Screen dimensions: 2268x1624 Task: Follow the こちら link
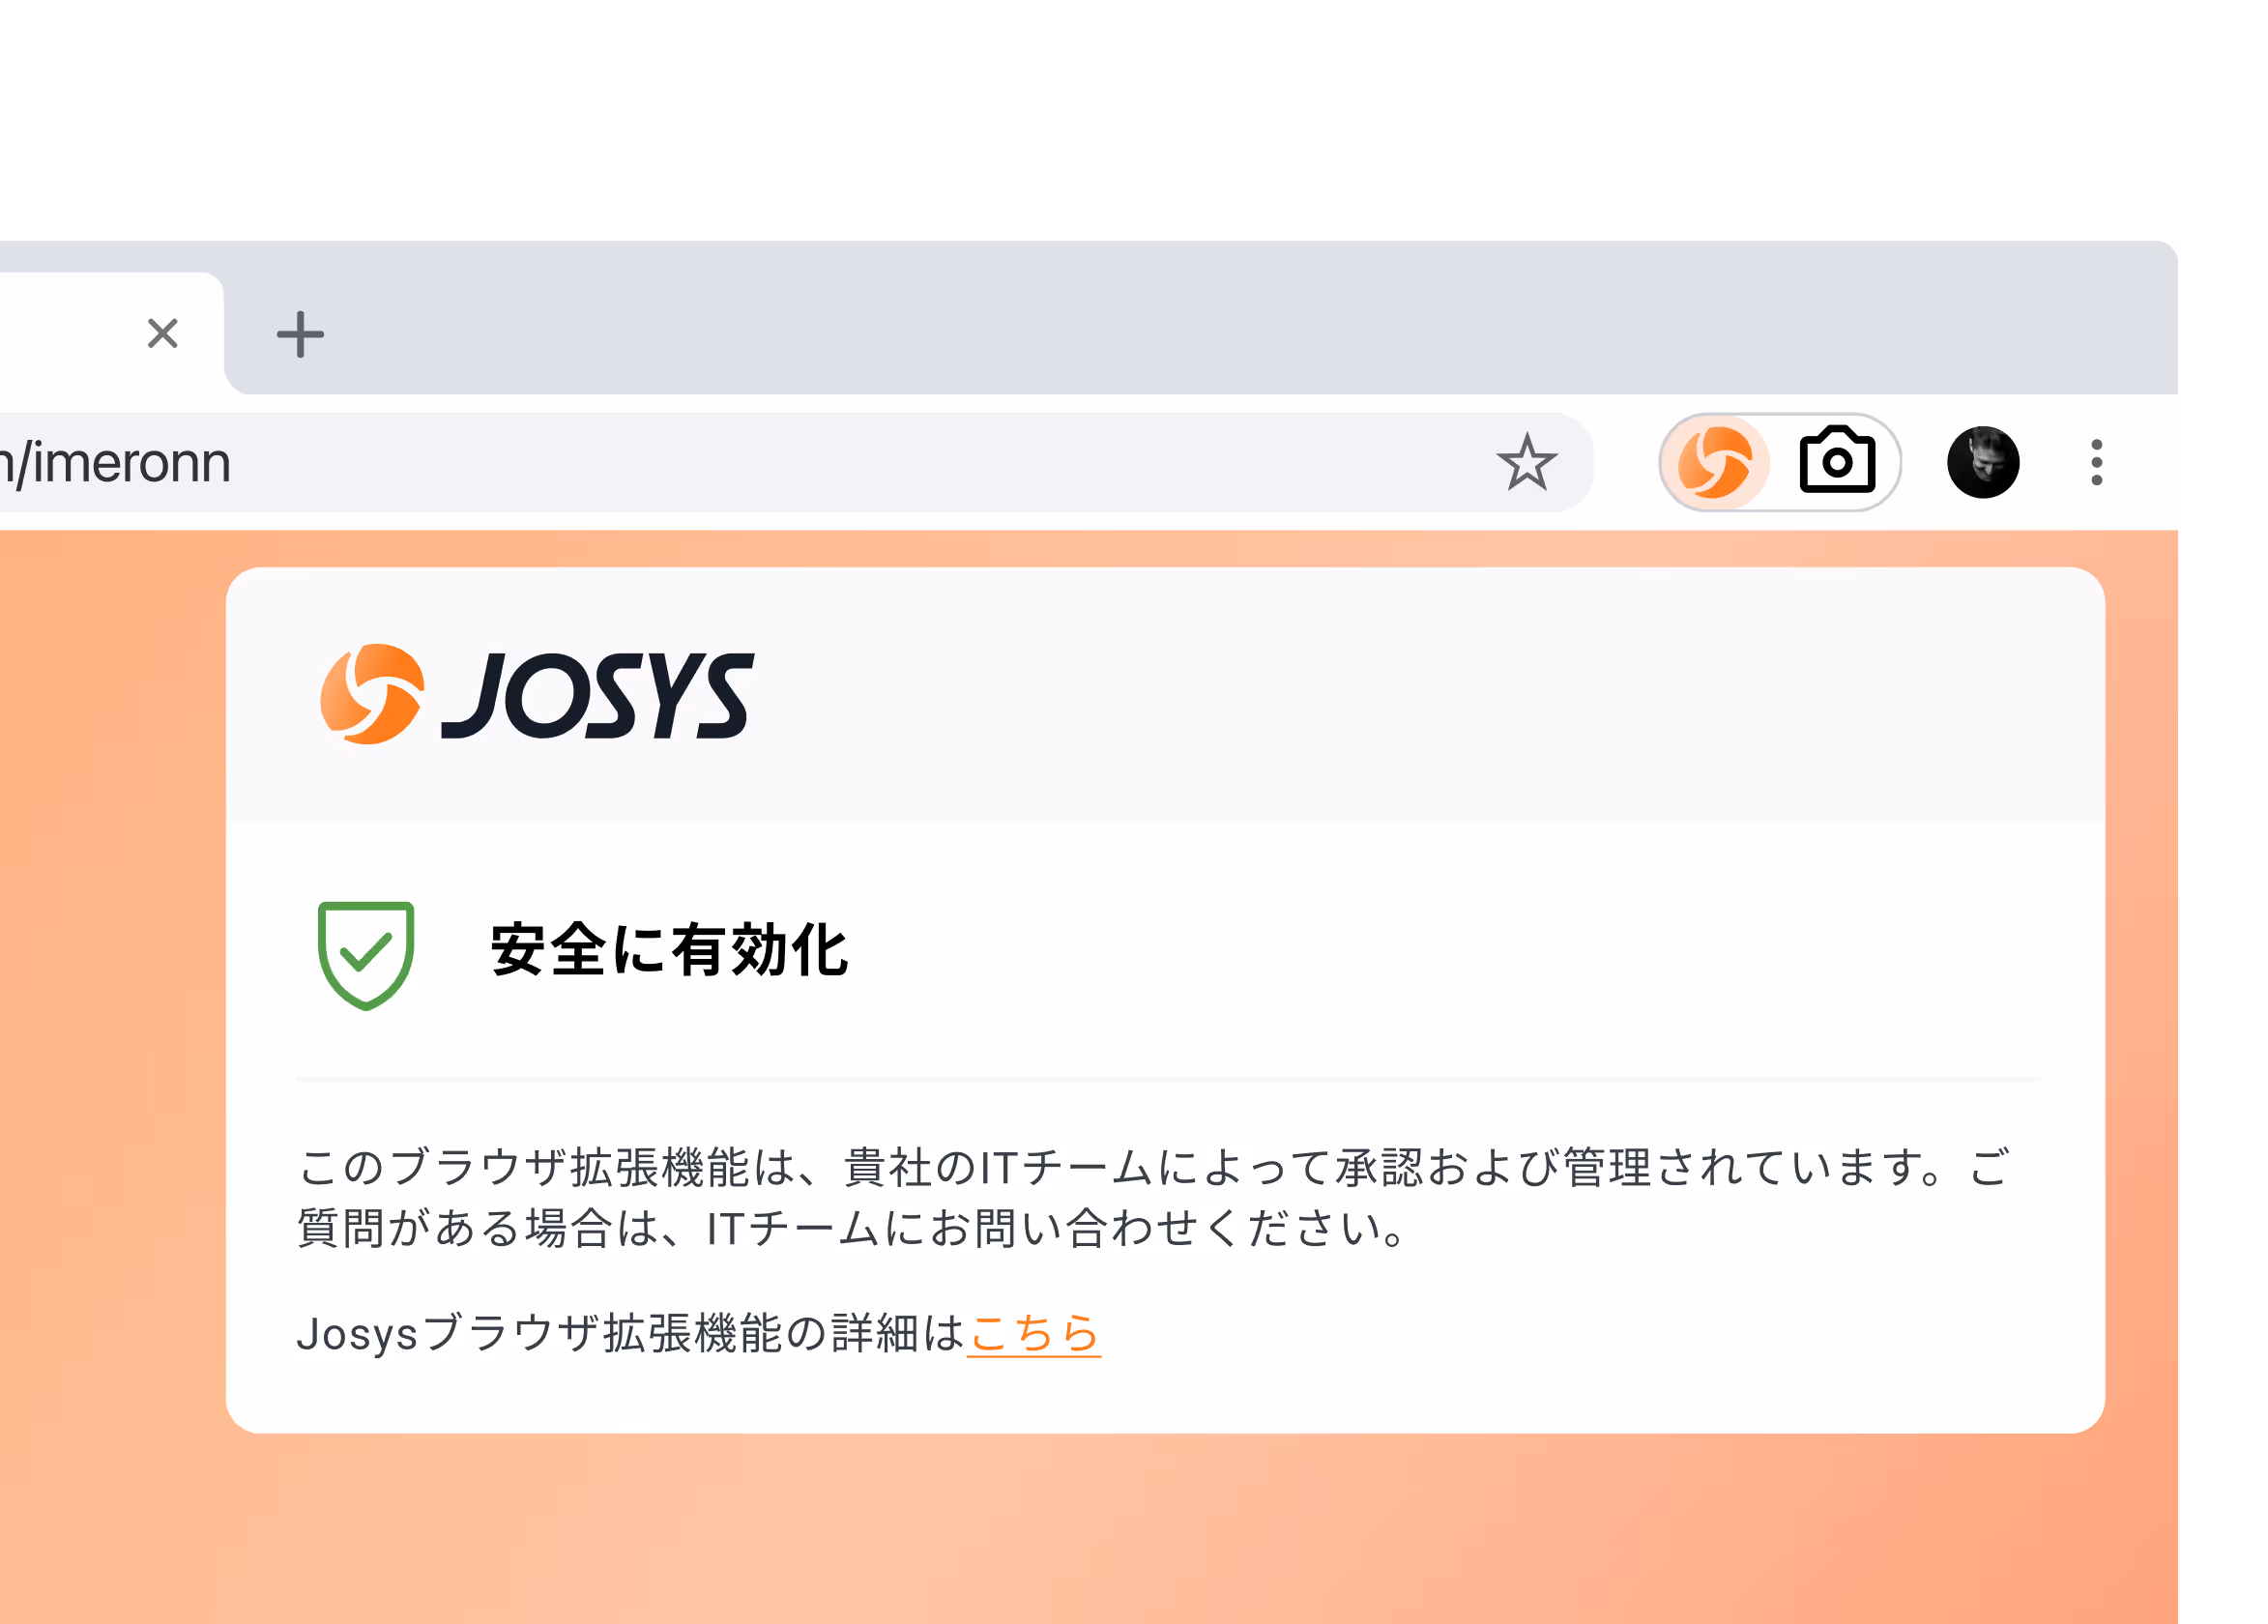(x=1034, y=1333)
